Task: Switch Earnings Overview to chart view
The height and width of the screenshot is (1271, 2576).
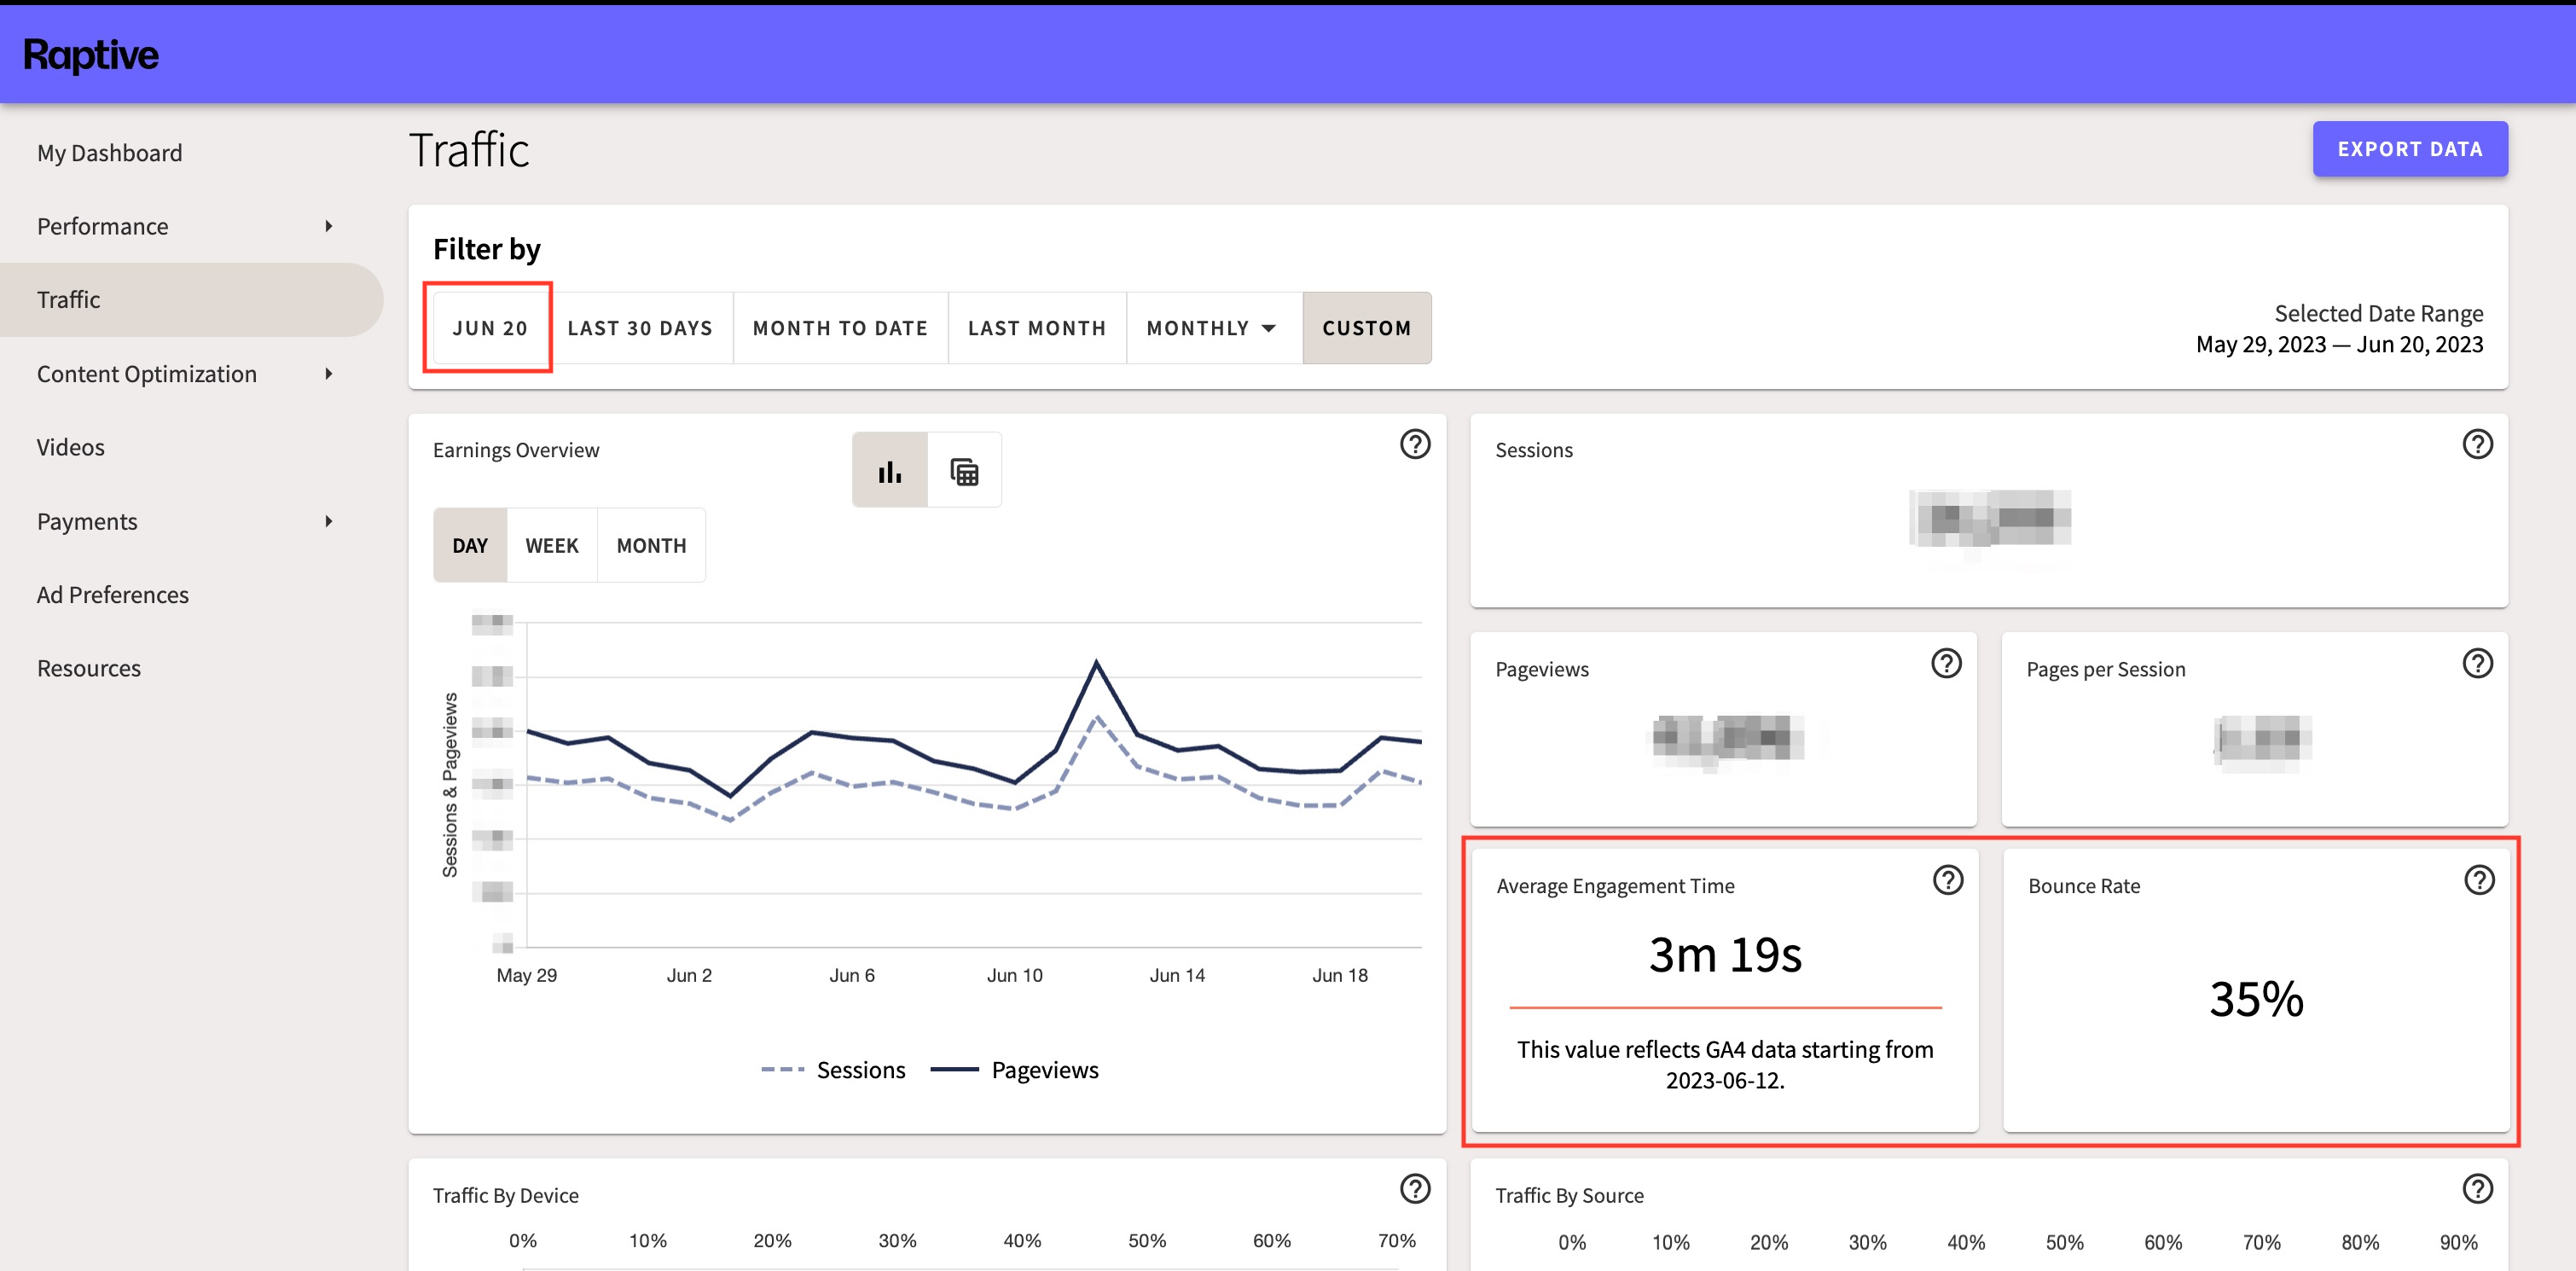Action: (889, 469)
